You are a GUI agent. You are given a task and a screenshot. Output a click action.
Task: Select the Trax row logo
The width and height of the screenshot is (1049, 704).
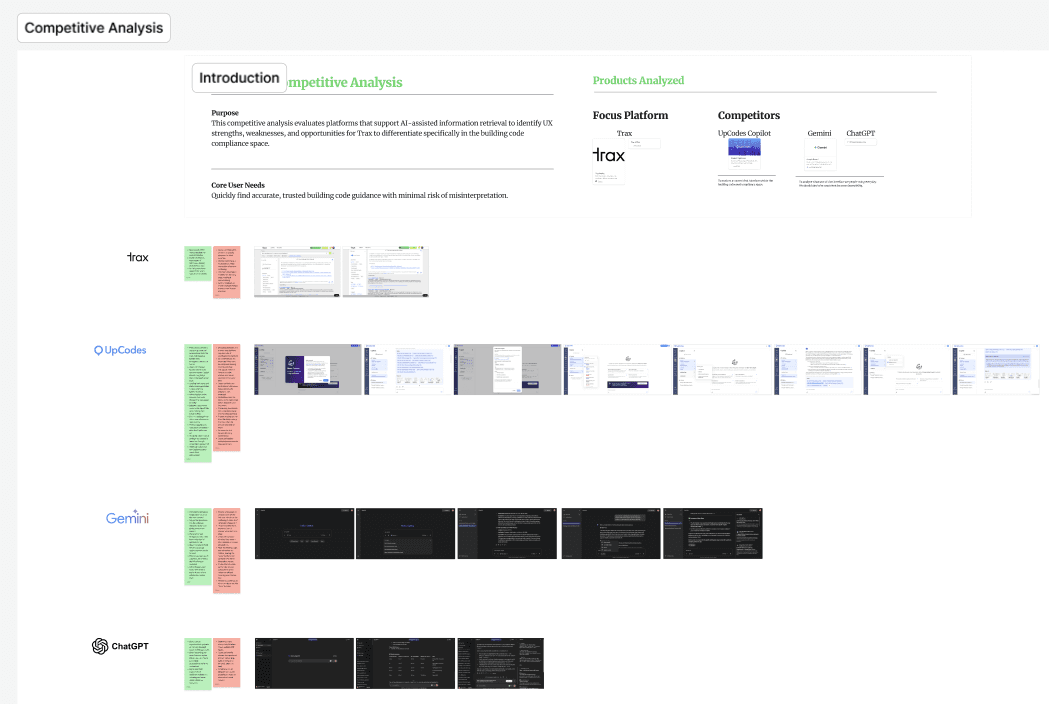(138, 257)
